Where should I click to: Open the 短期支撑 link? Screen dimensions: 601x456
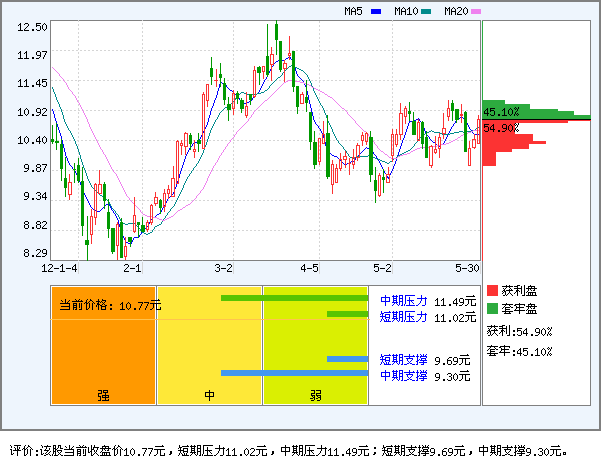[403, 360]
